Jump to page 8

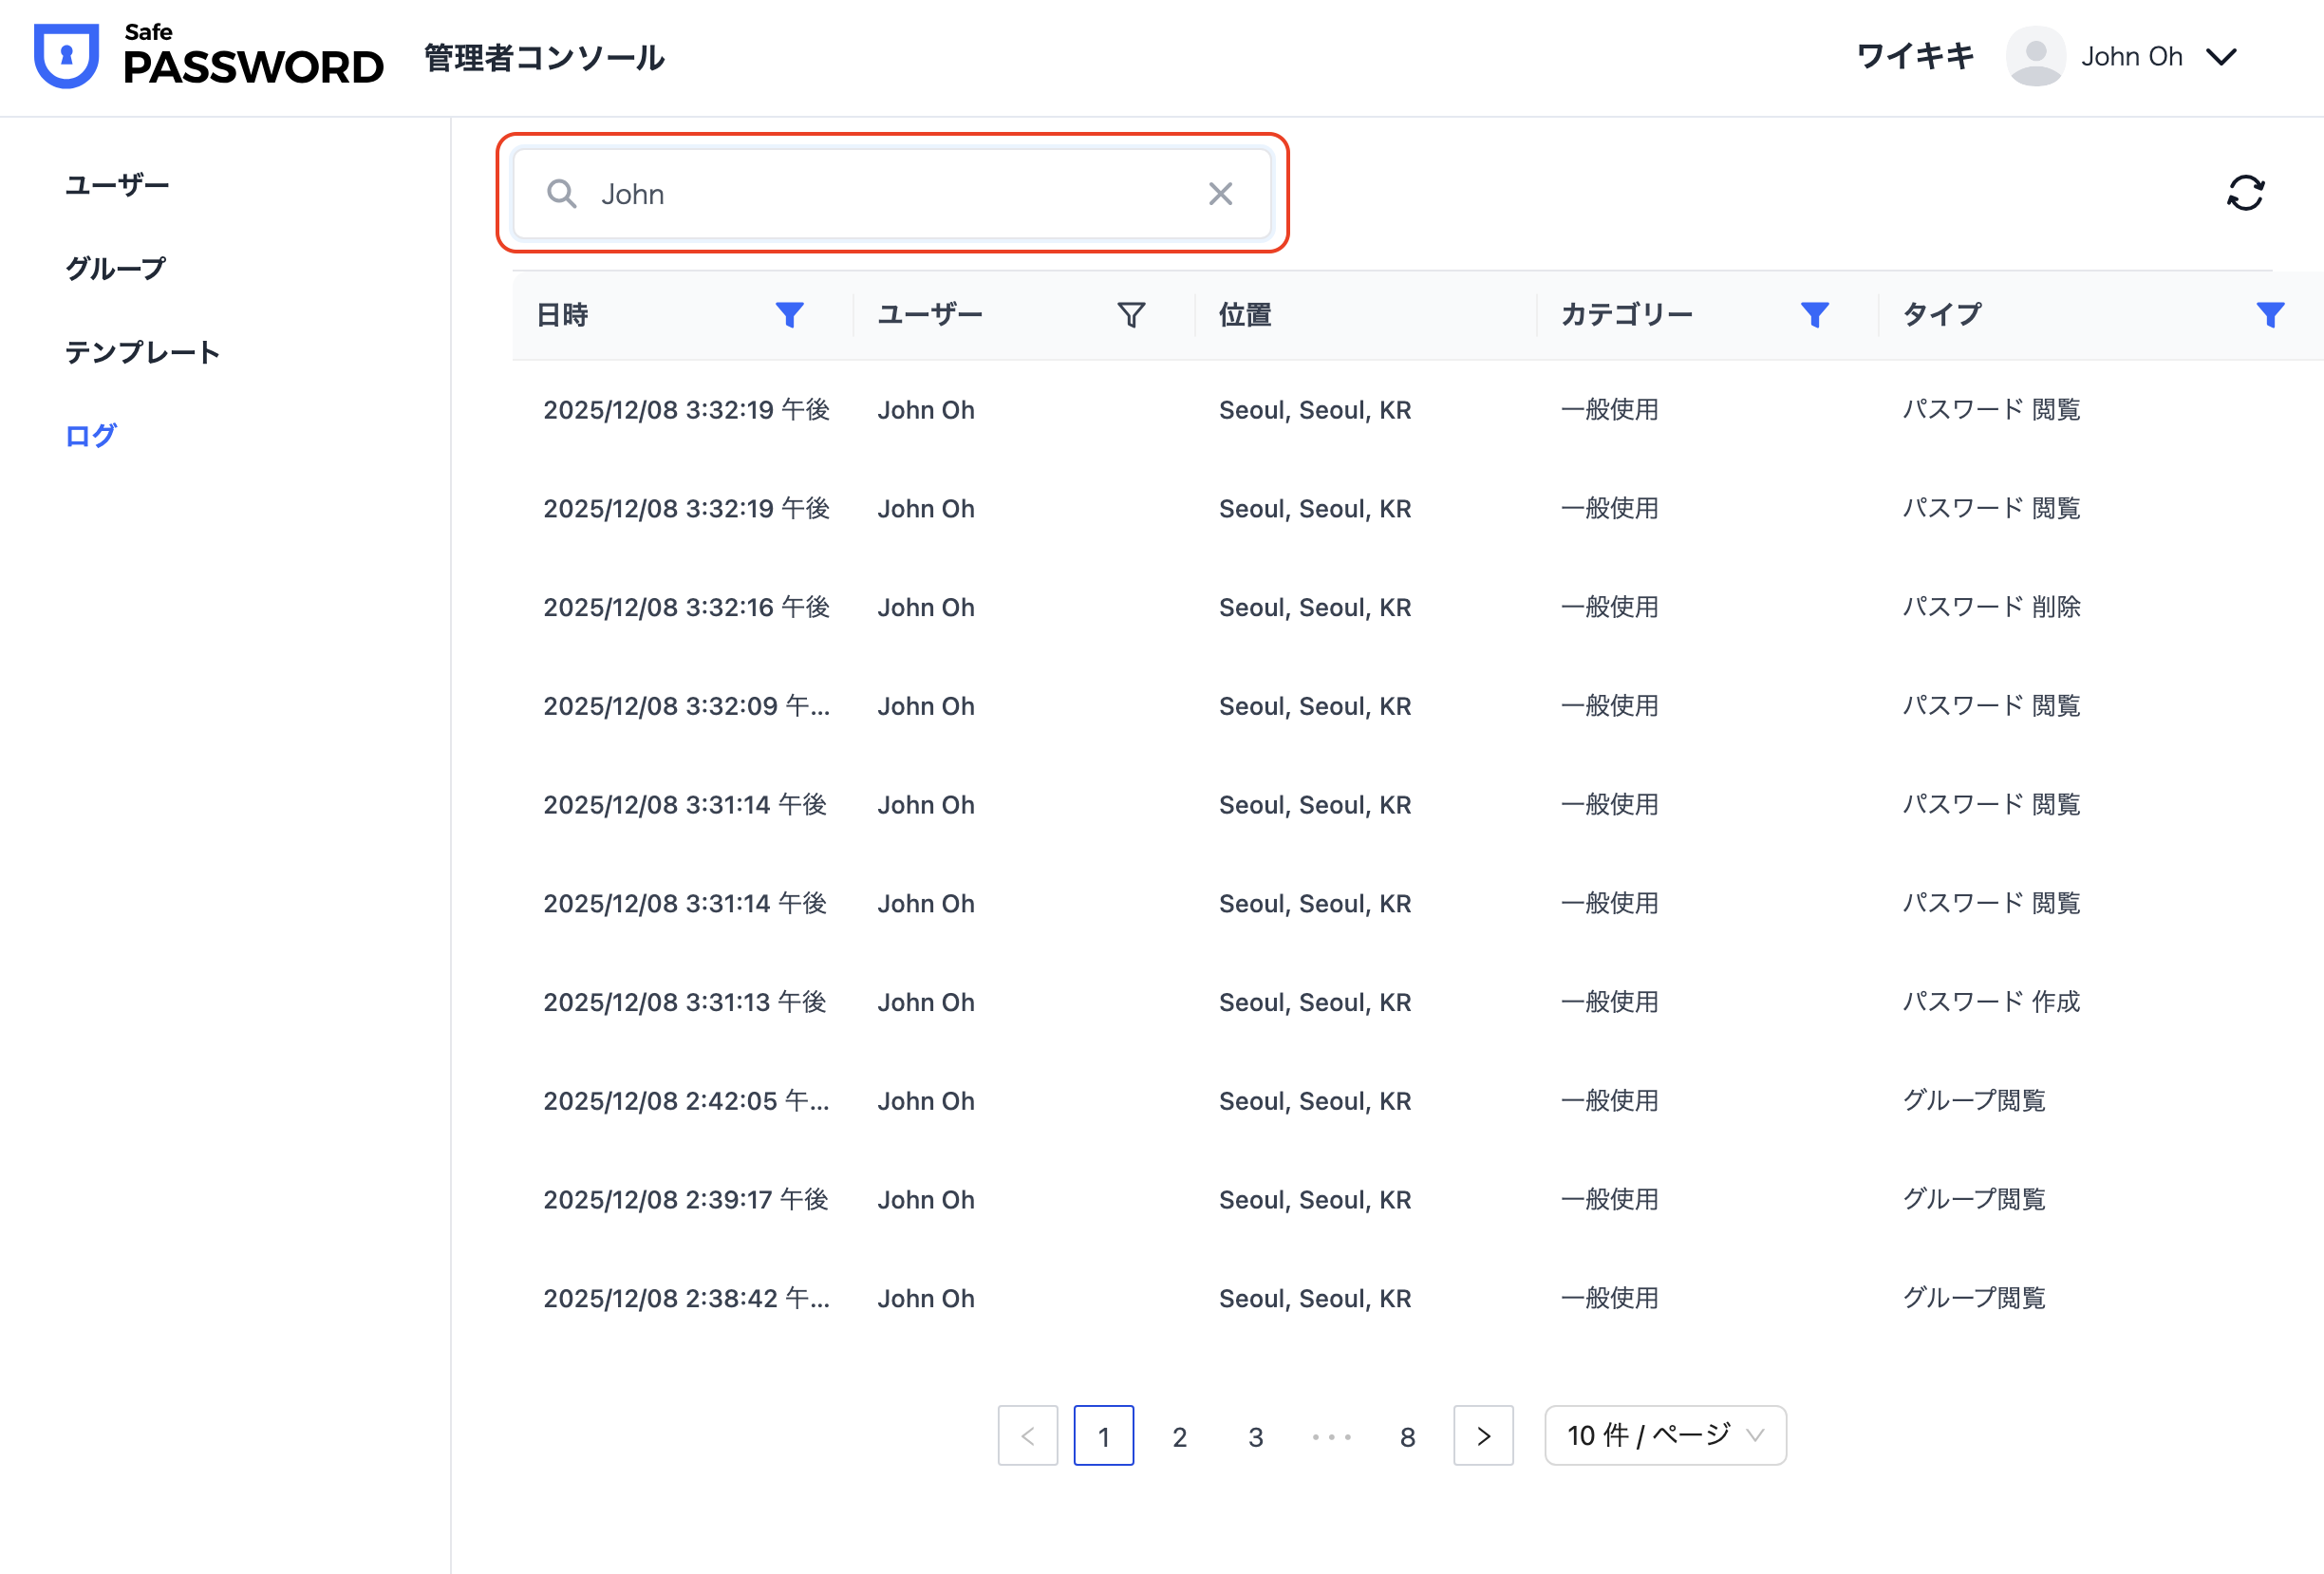tap(1407, 1437)
